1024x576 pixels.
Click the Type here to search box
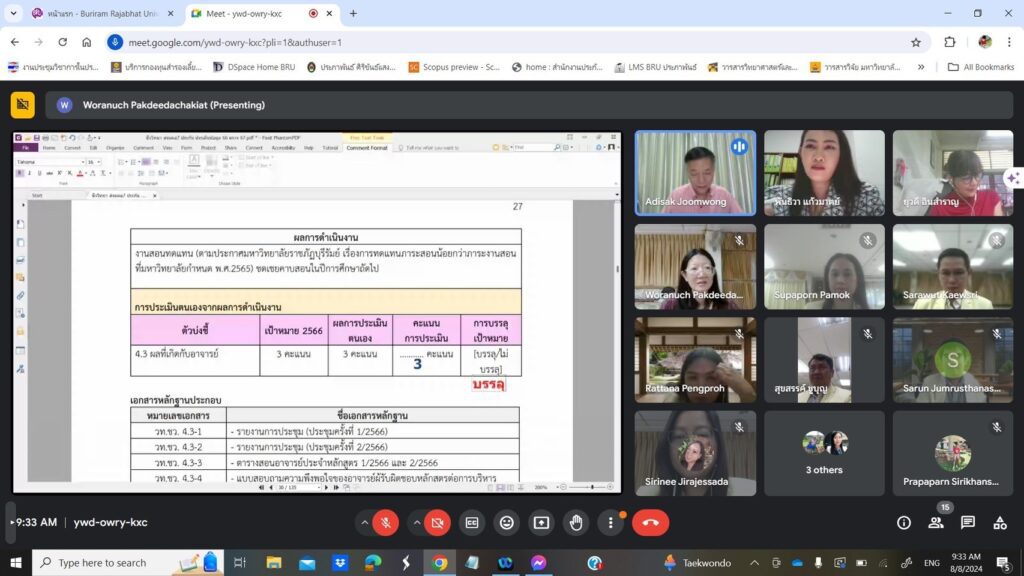(x=127, y=562)
